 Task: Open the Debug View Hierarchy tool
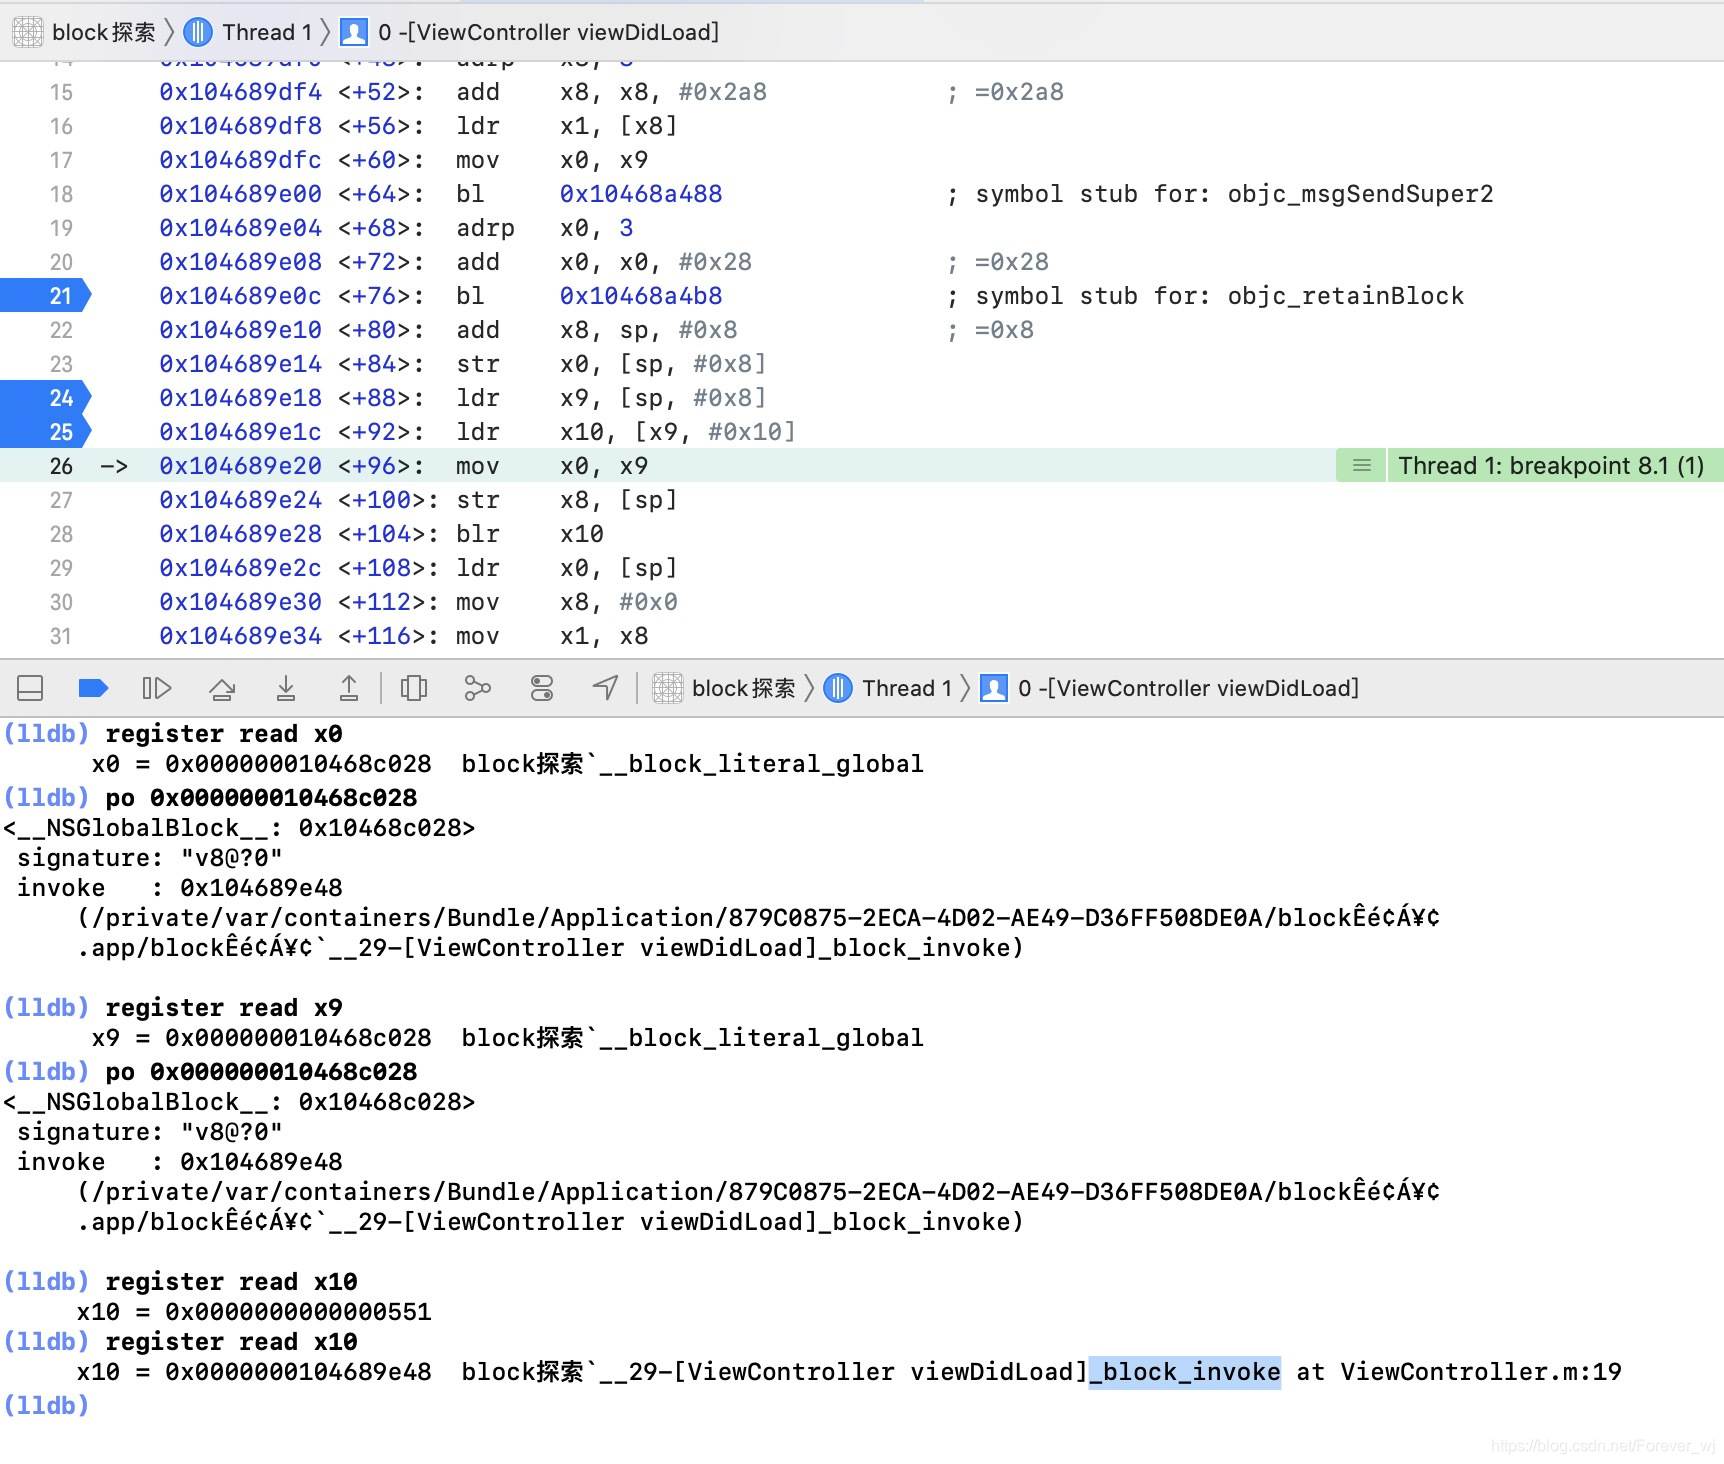[413, 688]
